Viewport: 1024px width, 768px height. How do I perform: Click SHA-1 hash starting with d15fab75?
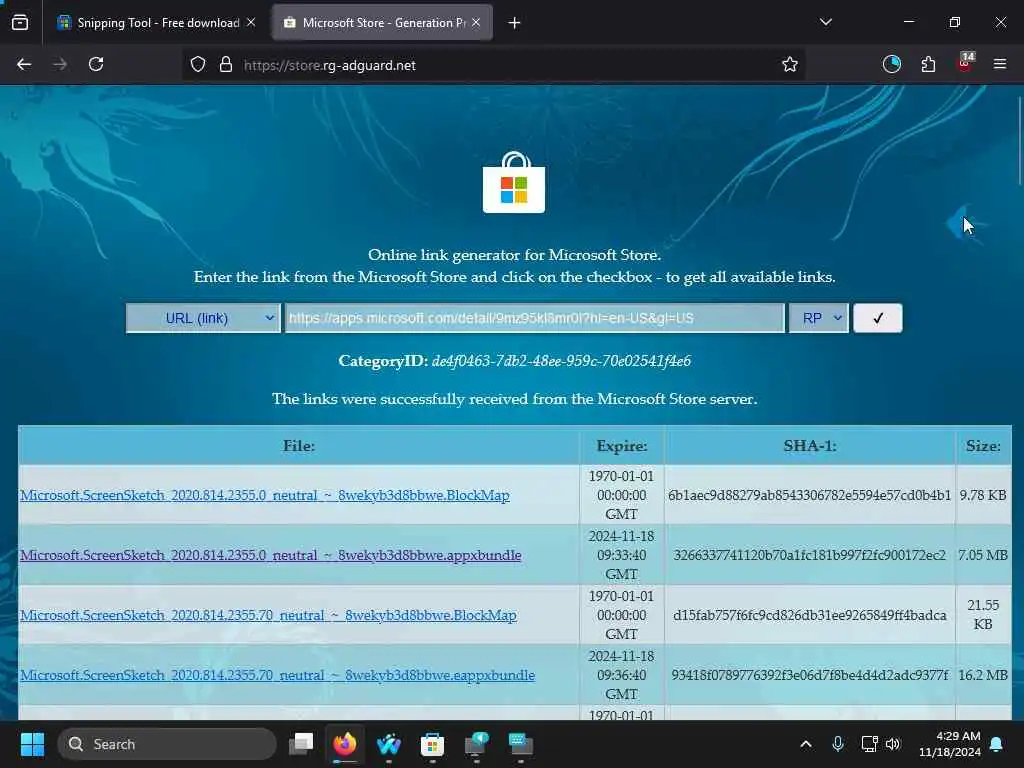[x=809, y=615]
